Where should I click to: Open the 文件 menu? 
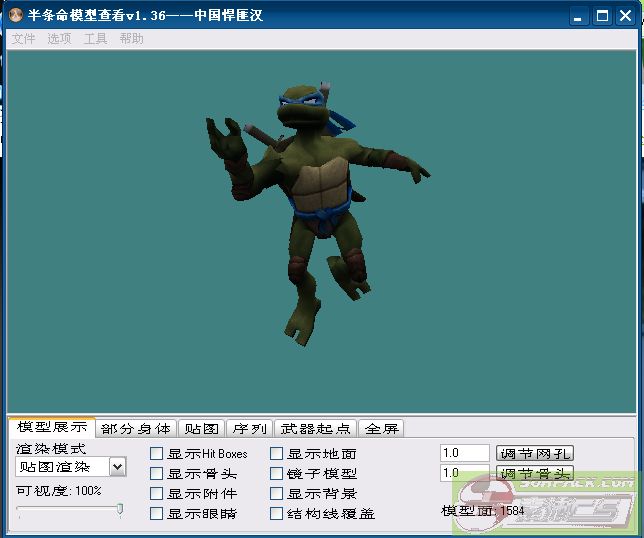[23, 39]
